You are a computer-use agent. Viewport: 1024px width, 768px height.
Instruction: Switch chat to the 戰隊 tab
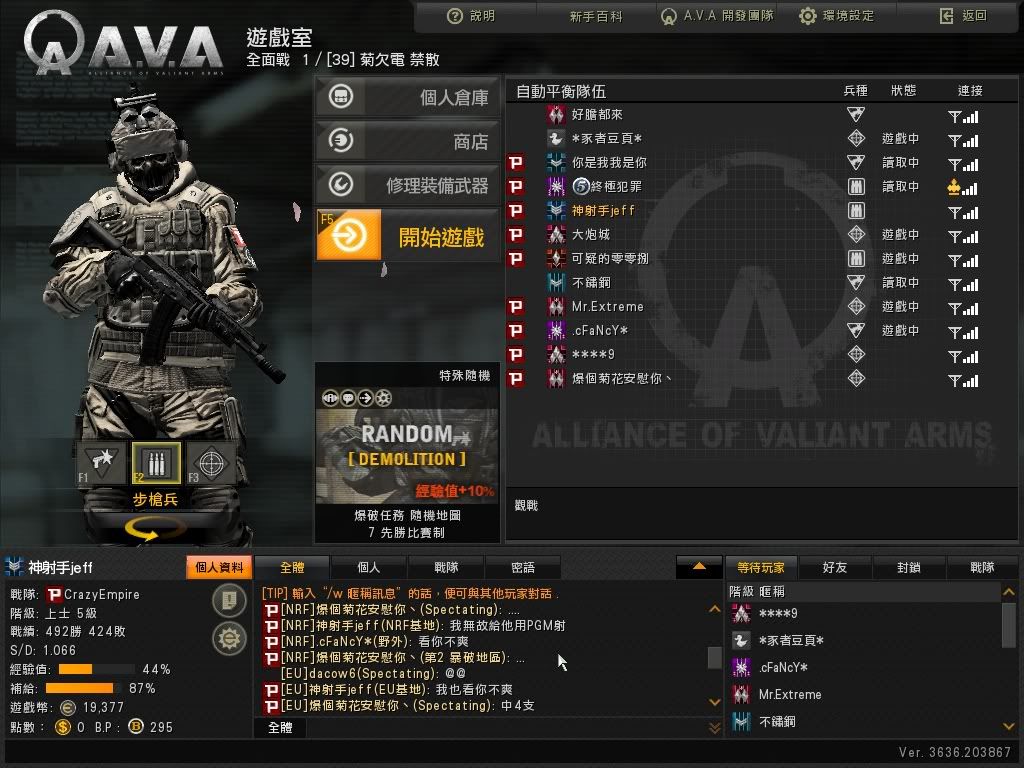point(446,568)
